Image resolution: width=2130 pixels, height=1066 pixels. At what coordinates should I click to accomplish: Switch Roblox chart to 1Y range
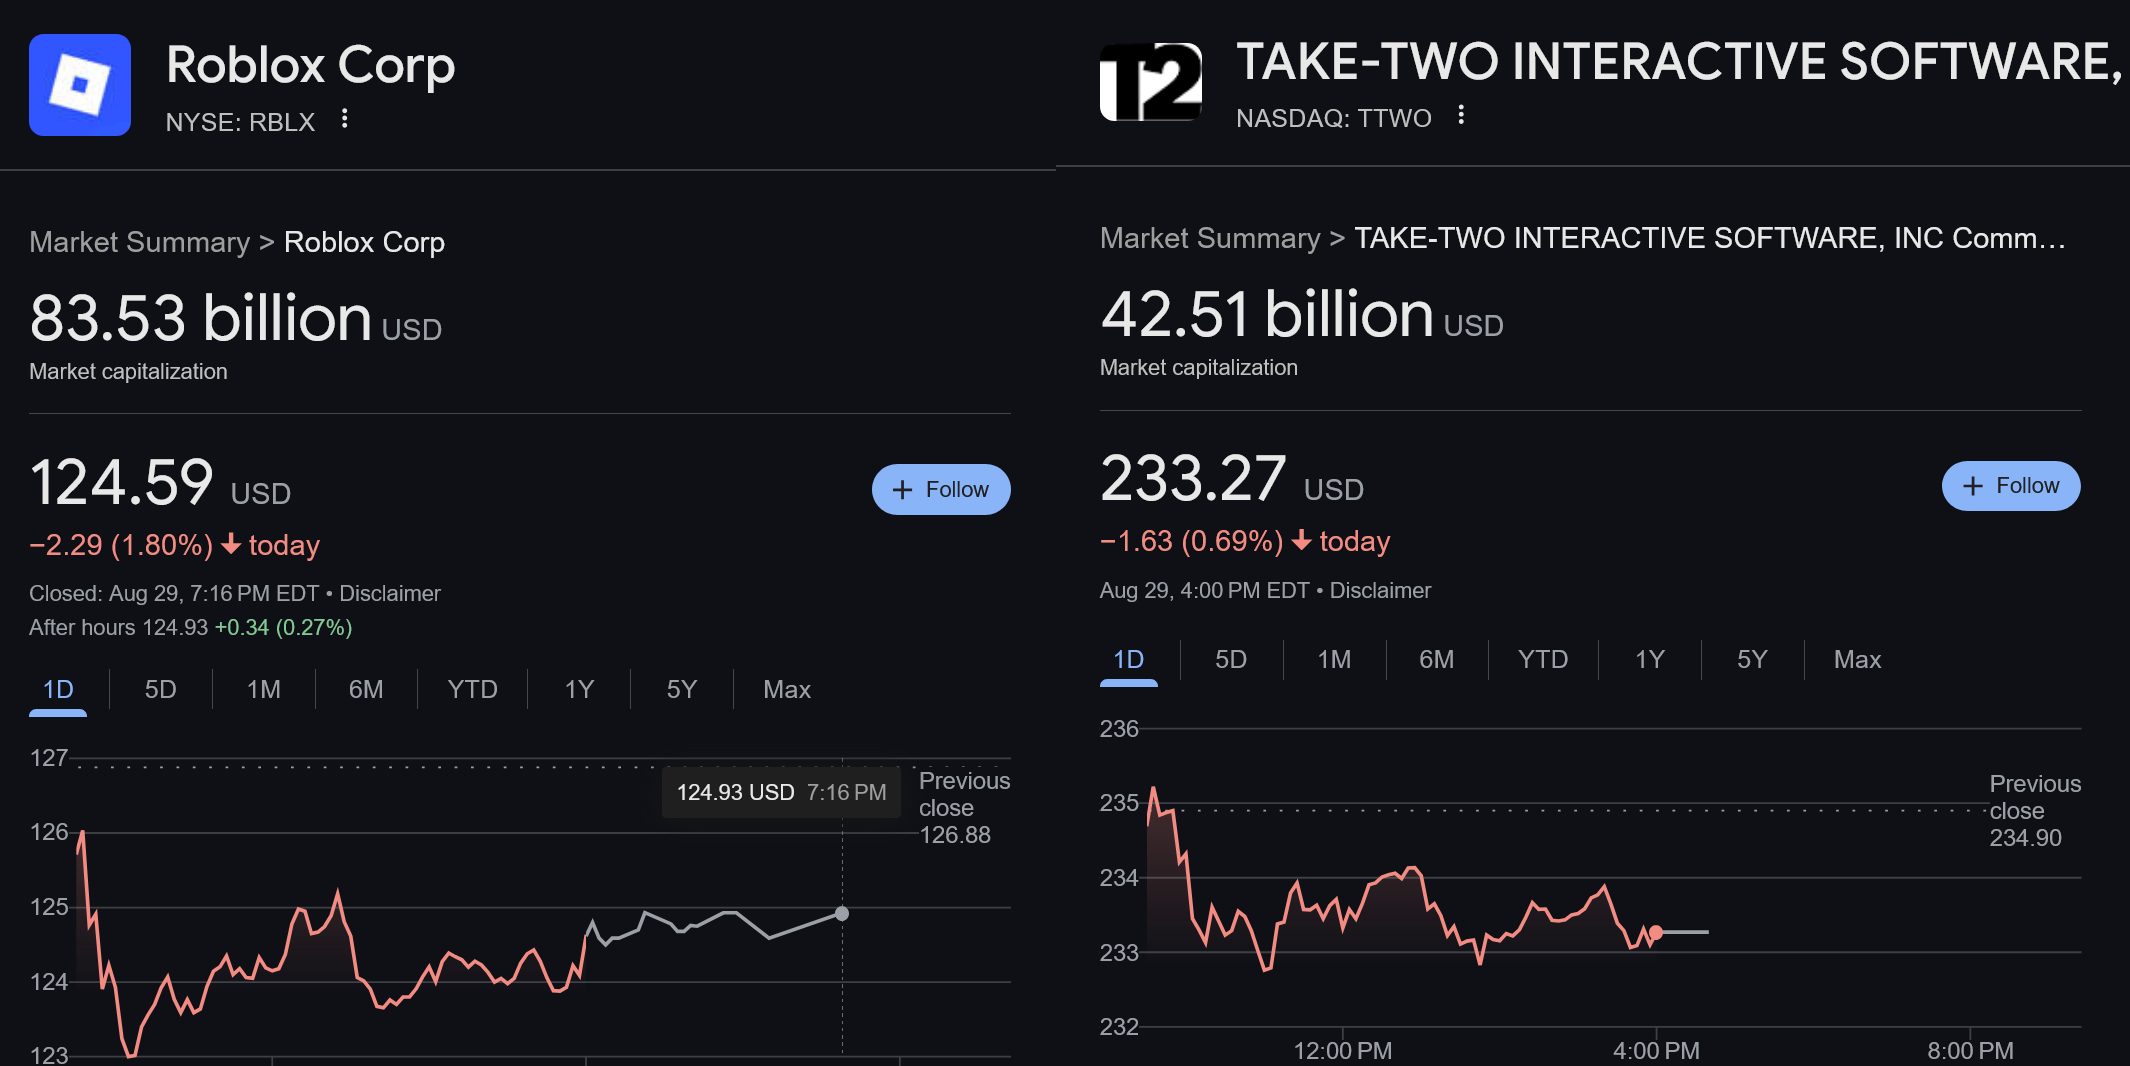point(579,689)
